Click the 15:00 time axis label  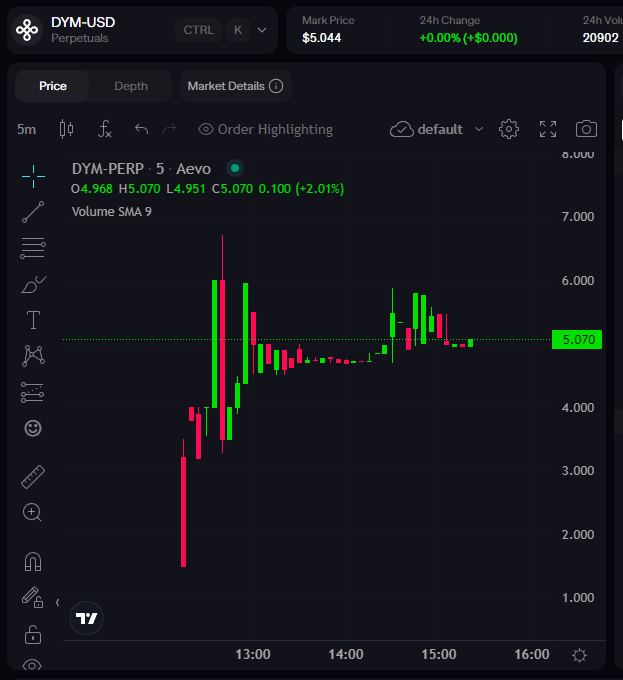(439, 654)
